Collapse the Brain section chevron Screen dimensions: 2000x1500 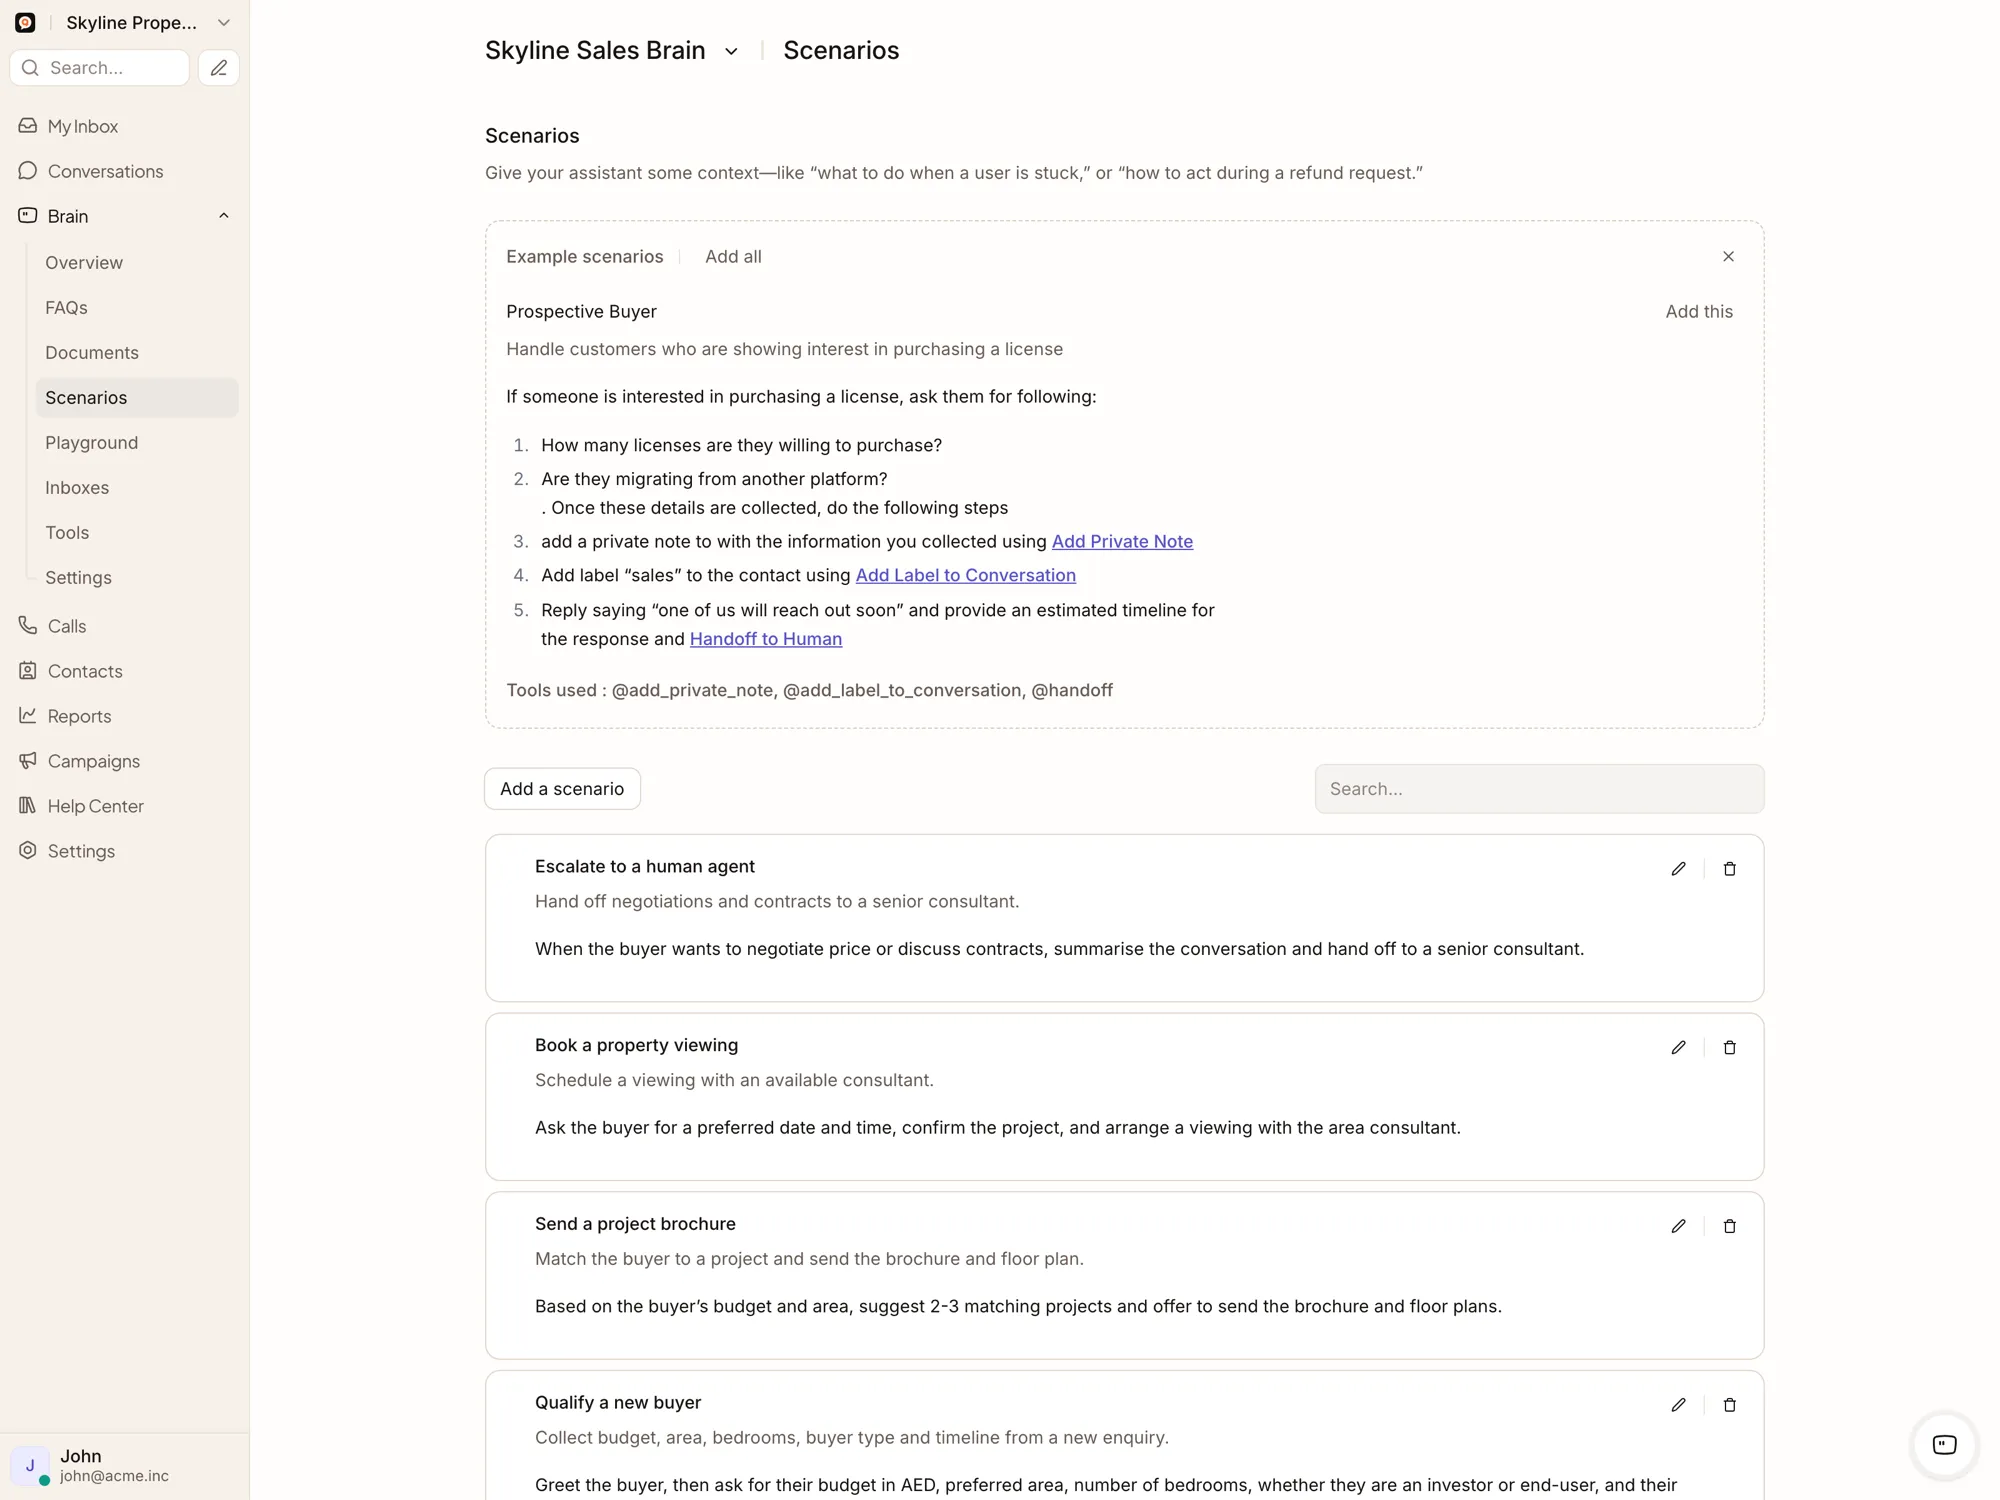click(x=224, y=216)
